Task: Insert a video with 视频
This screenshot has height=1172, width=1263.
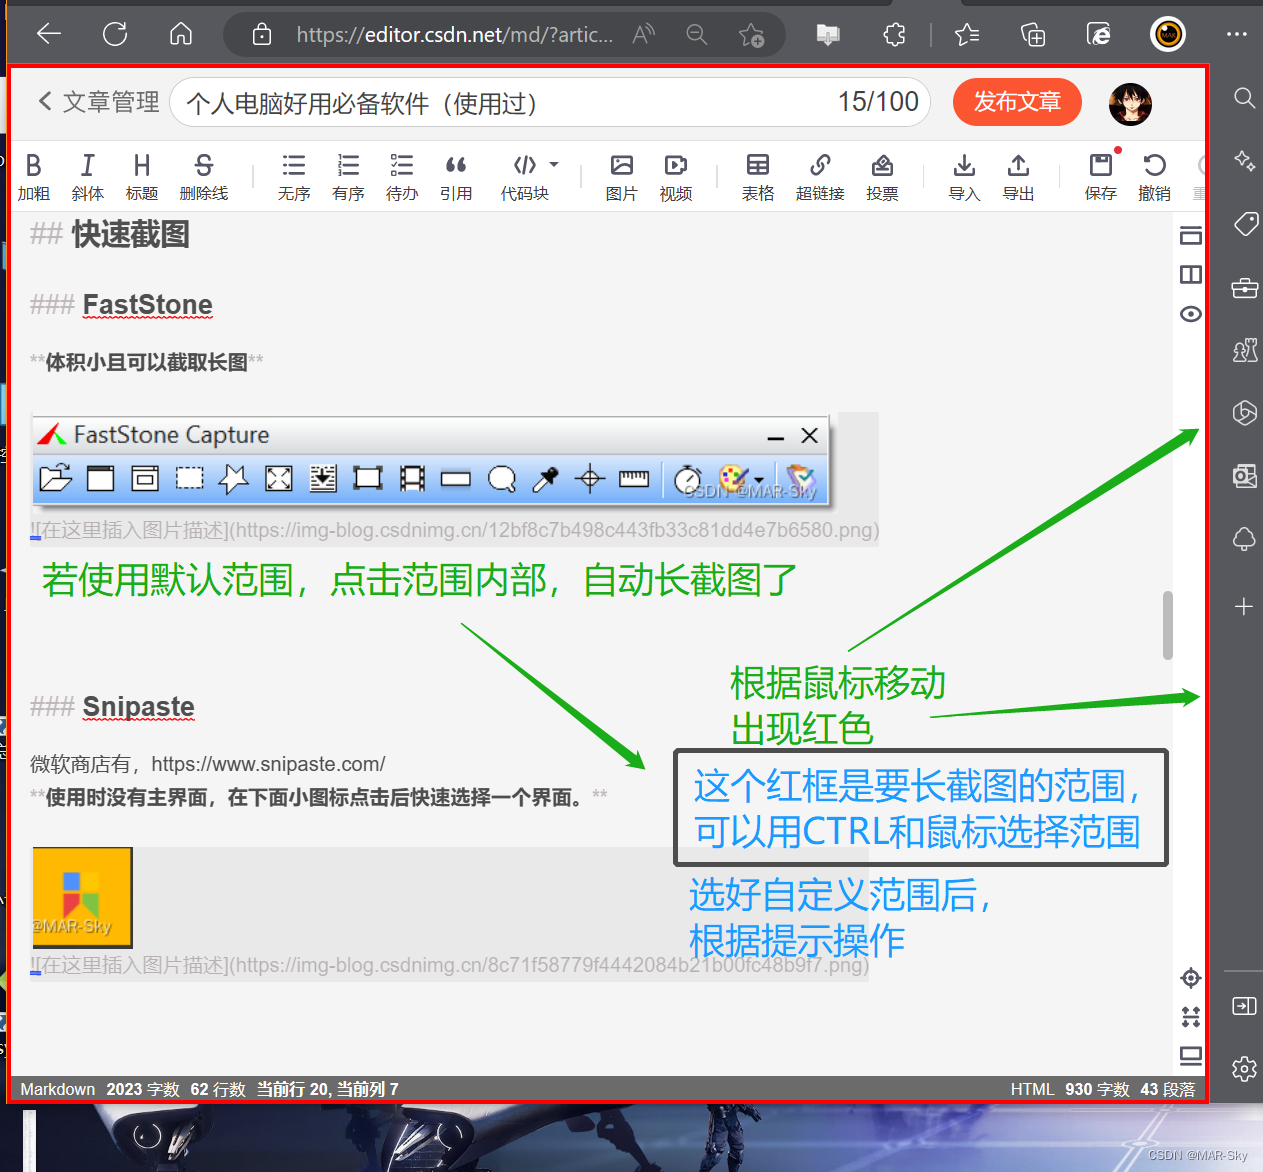Action: pyautogui.click(x=676, y=177)
